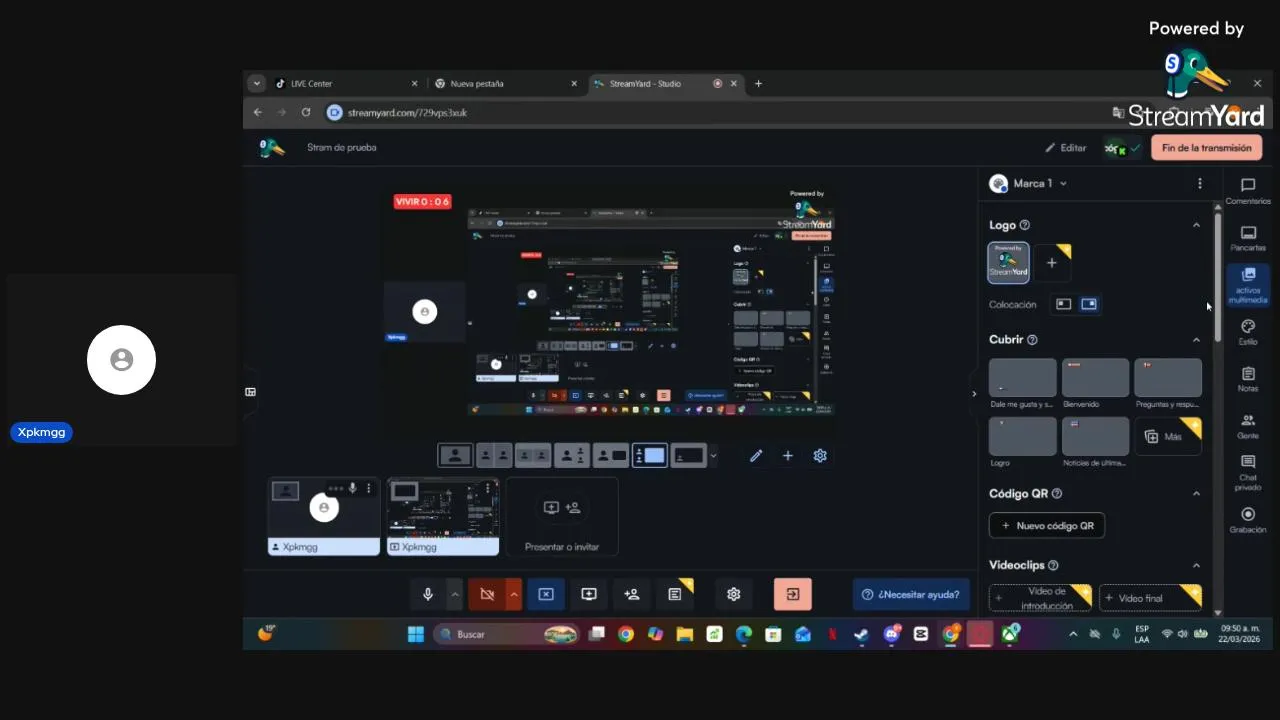Open microphone options arrow

coord(455,594)
